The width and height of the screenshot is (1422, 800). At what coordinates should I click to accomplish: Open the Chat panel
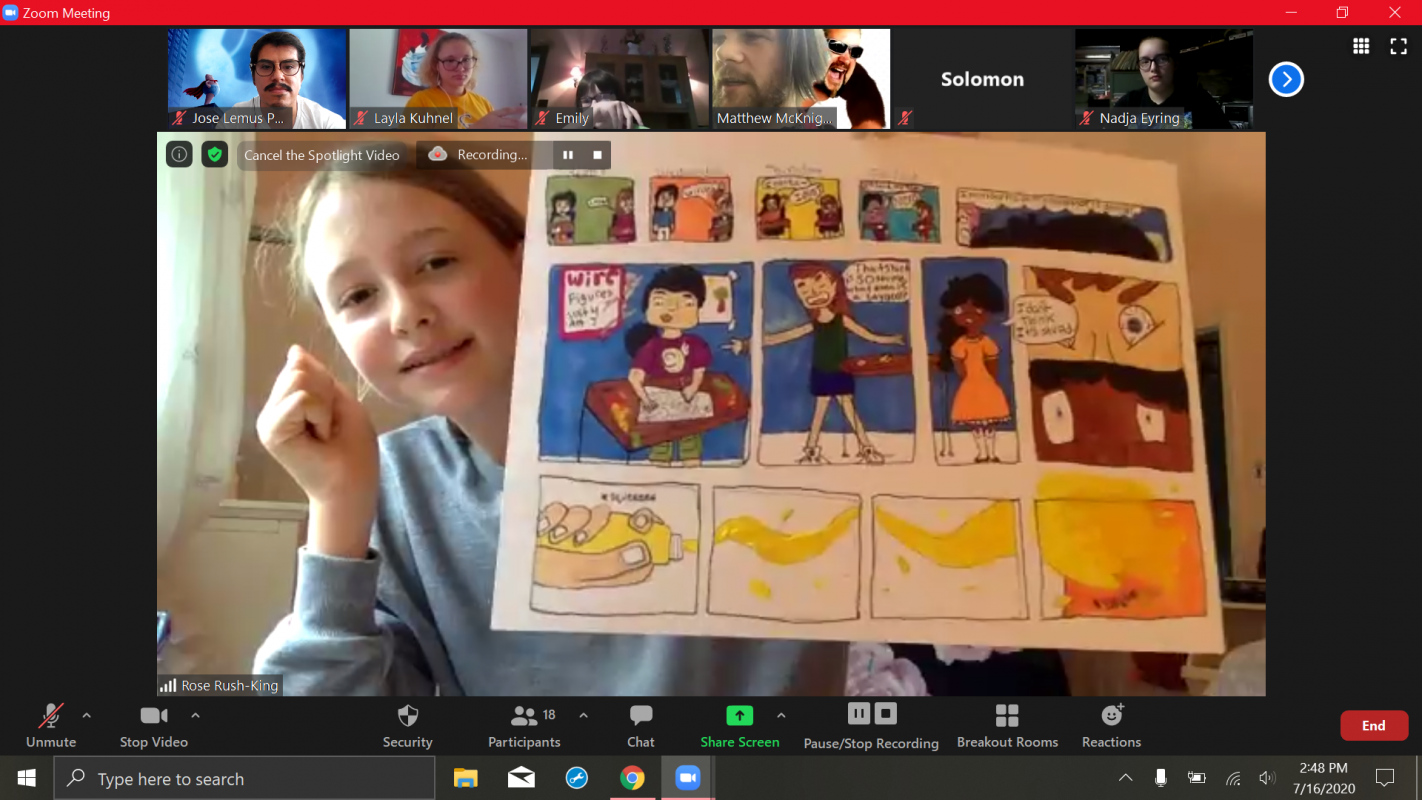pos(641,725)
